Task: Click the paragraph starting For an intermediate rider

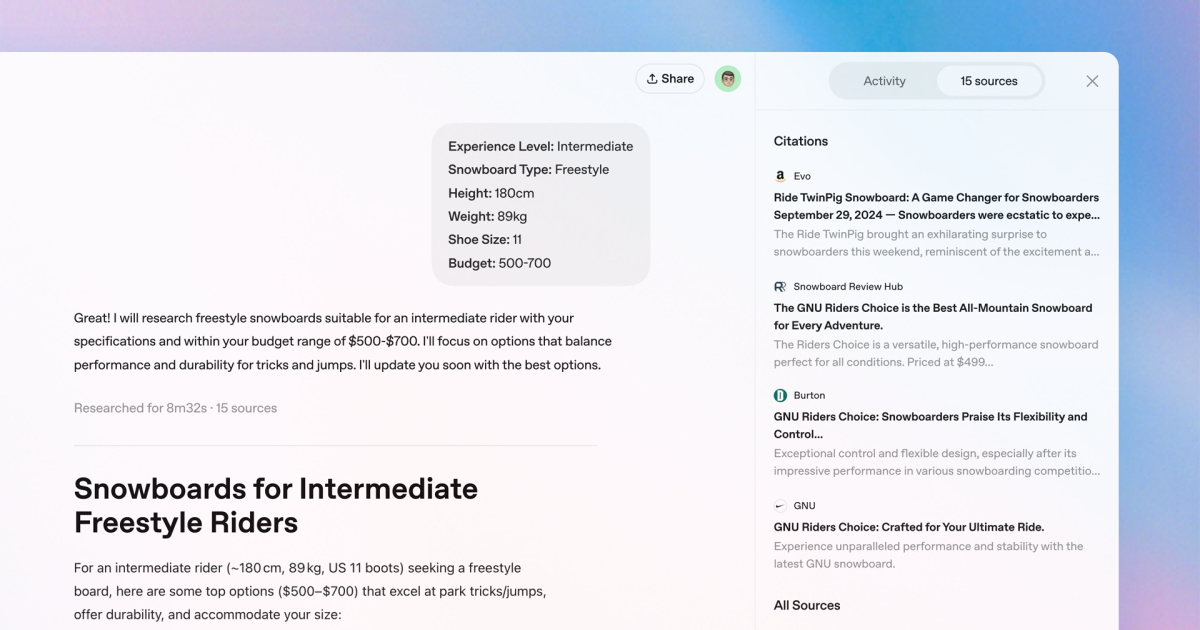Action: click(x=311, y=591)
